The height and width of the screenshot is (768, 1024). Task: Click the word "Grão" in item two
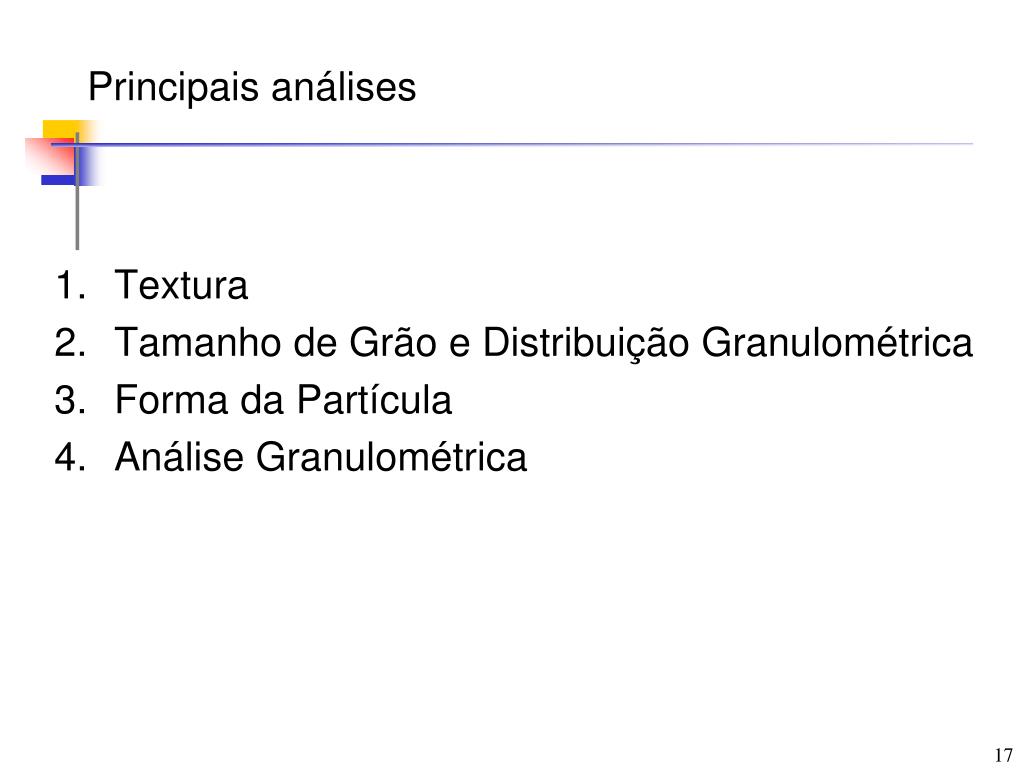[392, 342]
